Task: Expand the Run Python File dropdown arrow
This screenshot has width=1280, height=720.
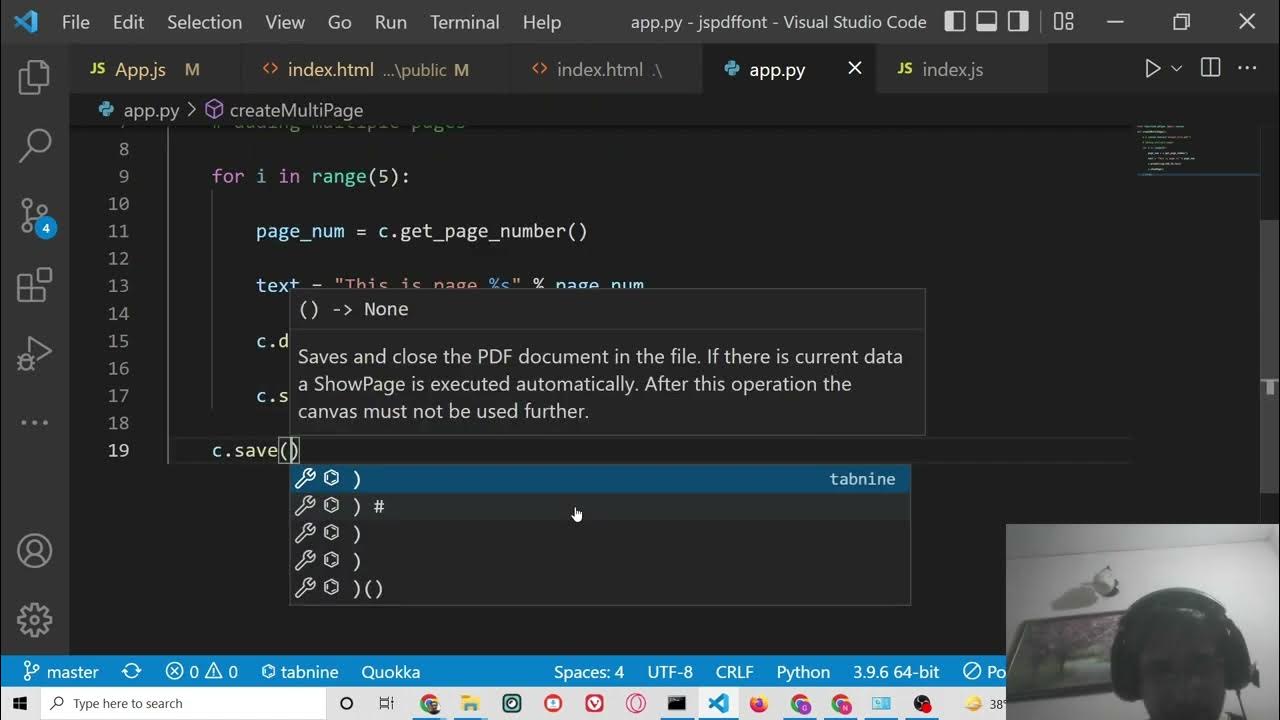Action: [1177, 68]
